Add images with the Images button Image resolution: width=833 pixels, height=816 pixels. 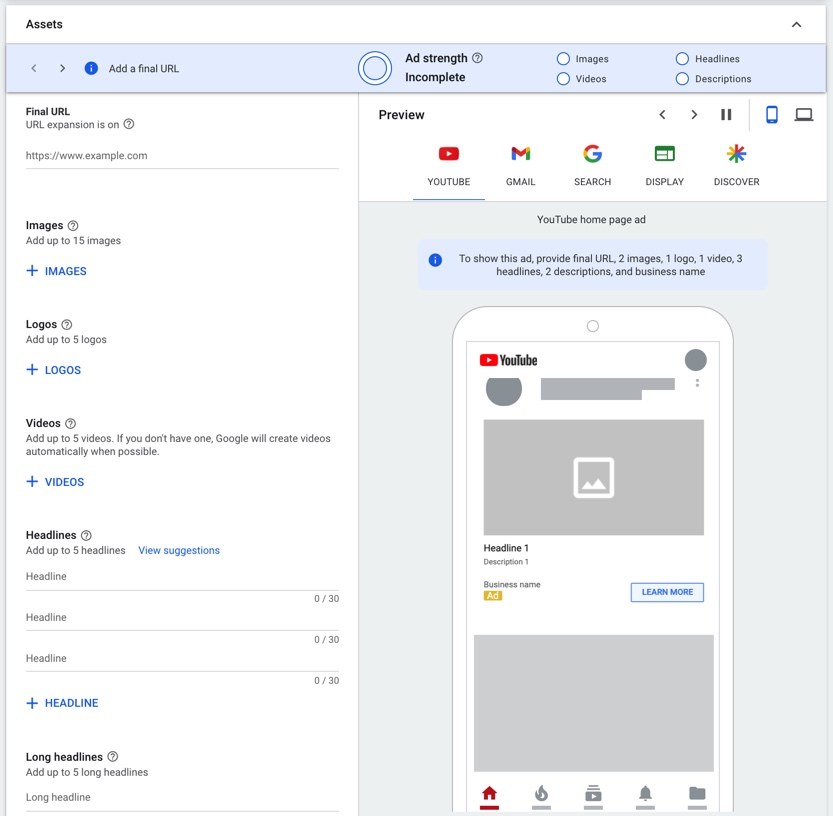(57, 271)
